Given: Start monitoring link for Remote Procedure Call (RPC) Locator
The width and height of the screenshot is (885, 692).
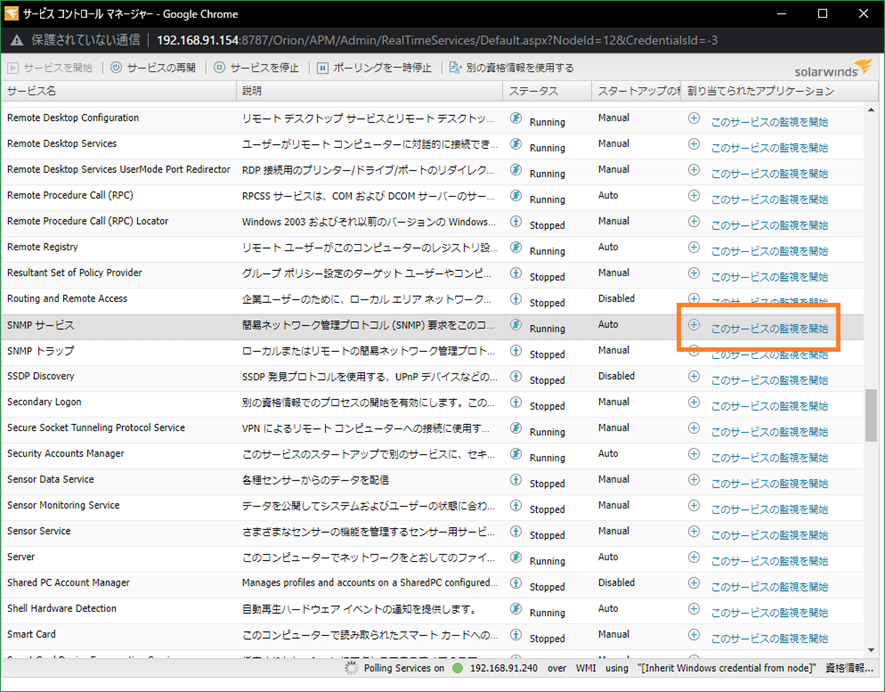Looking at the screenshot, I should point(769,226).
